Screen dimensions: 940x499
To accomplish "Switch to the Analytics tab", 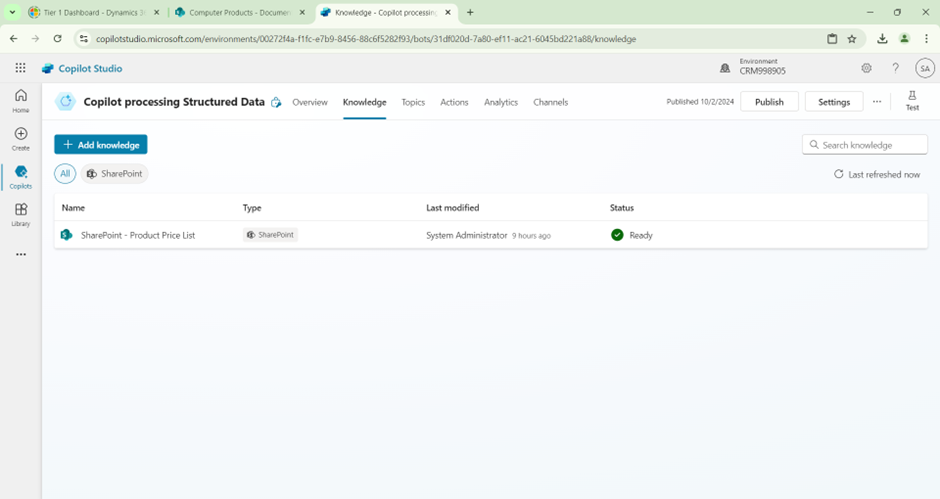I will 501,102.
